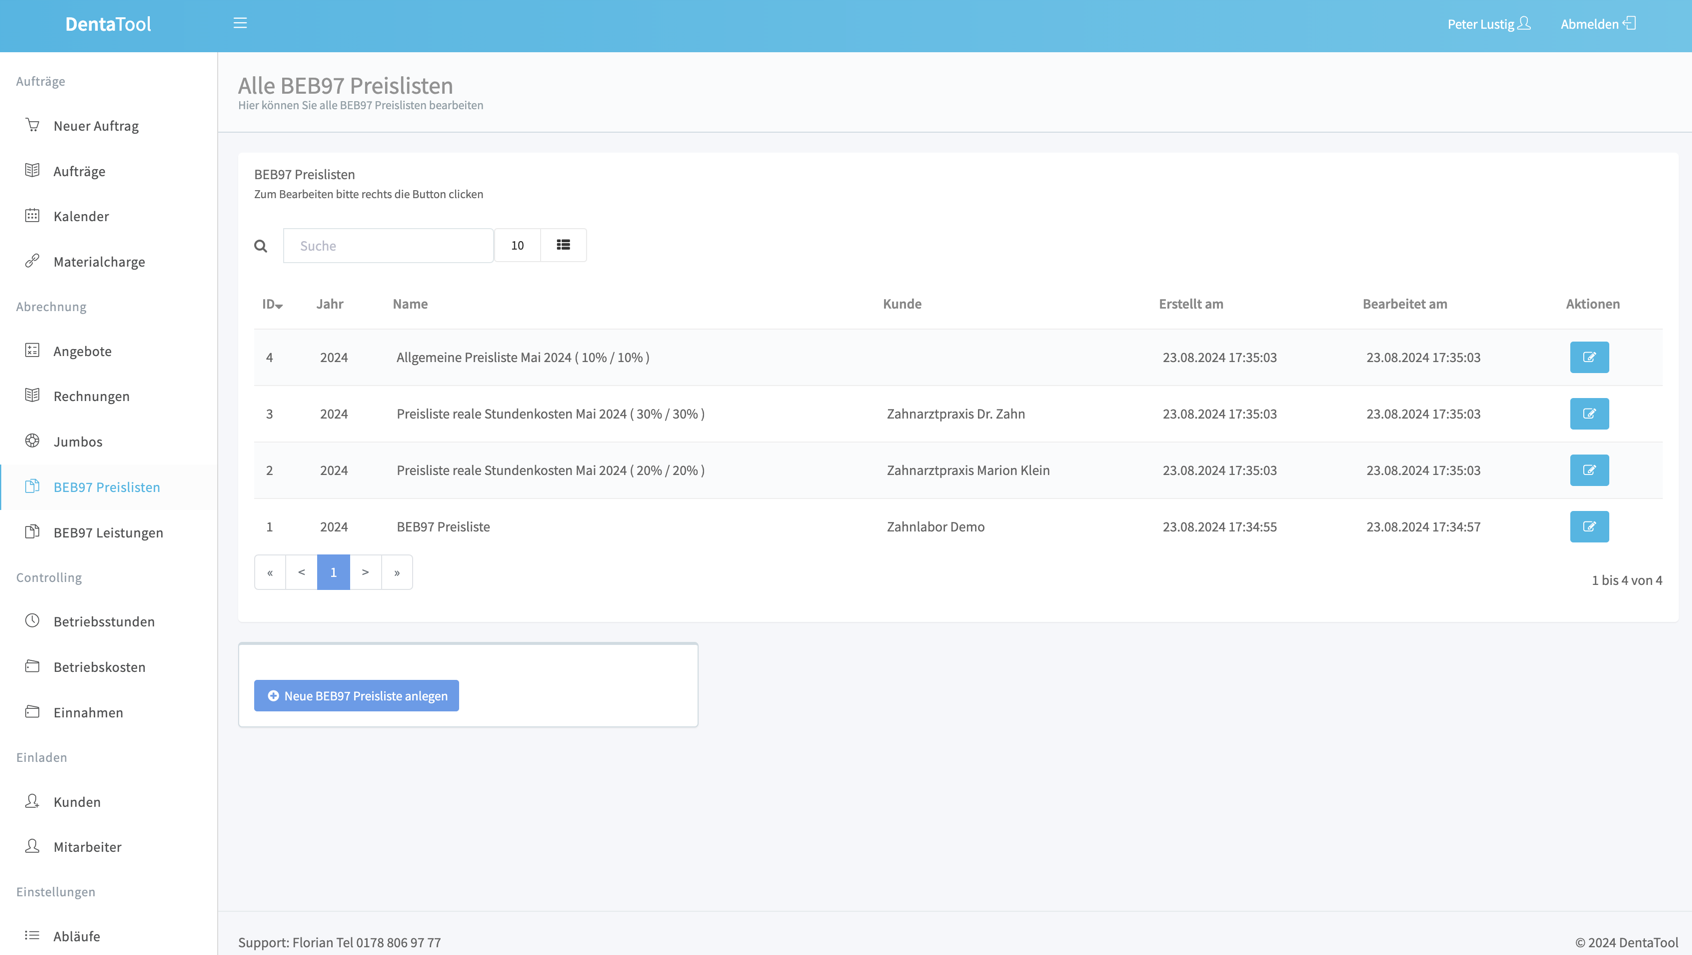This screenshot has width=1692, height=955.
Task: Edit the Zahnarztpraxis Marion Klein price list
Action: click(1588, 470)
